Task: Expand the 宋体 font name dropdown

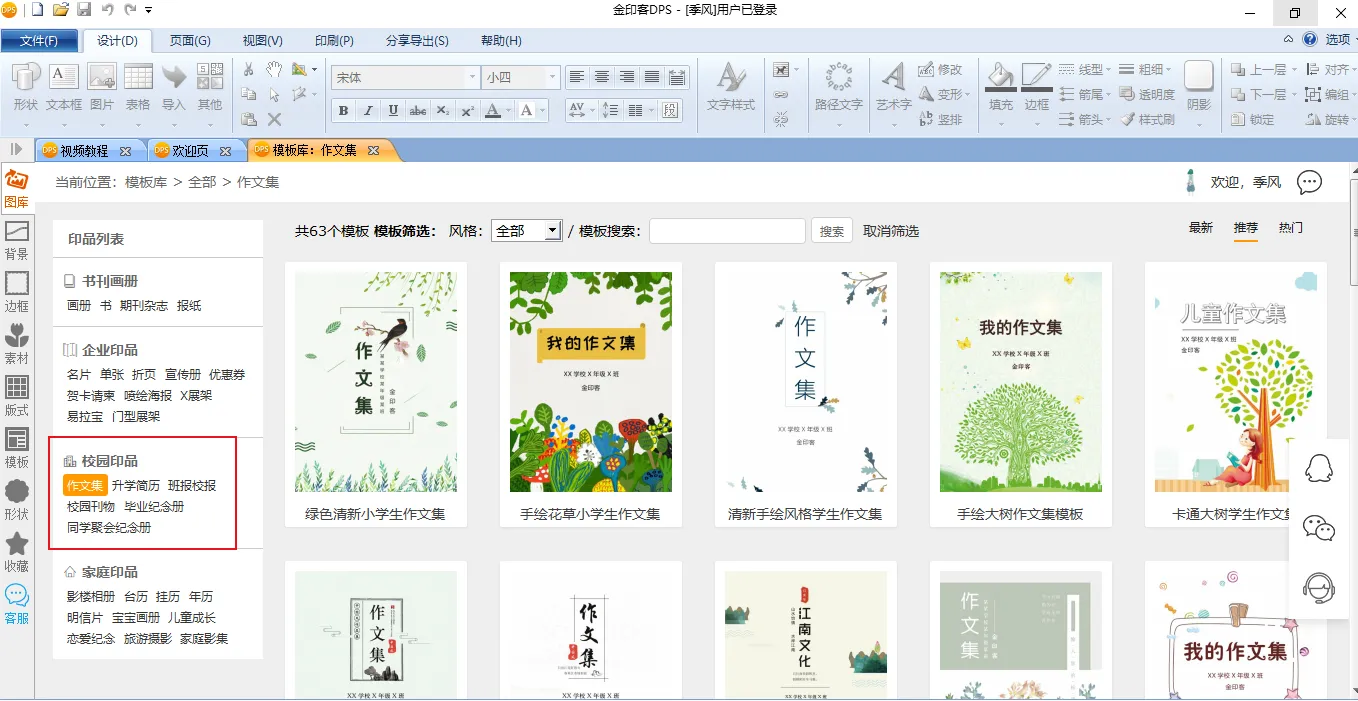Action: click(472, 77)
